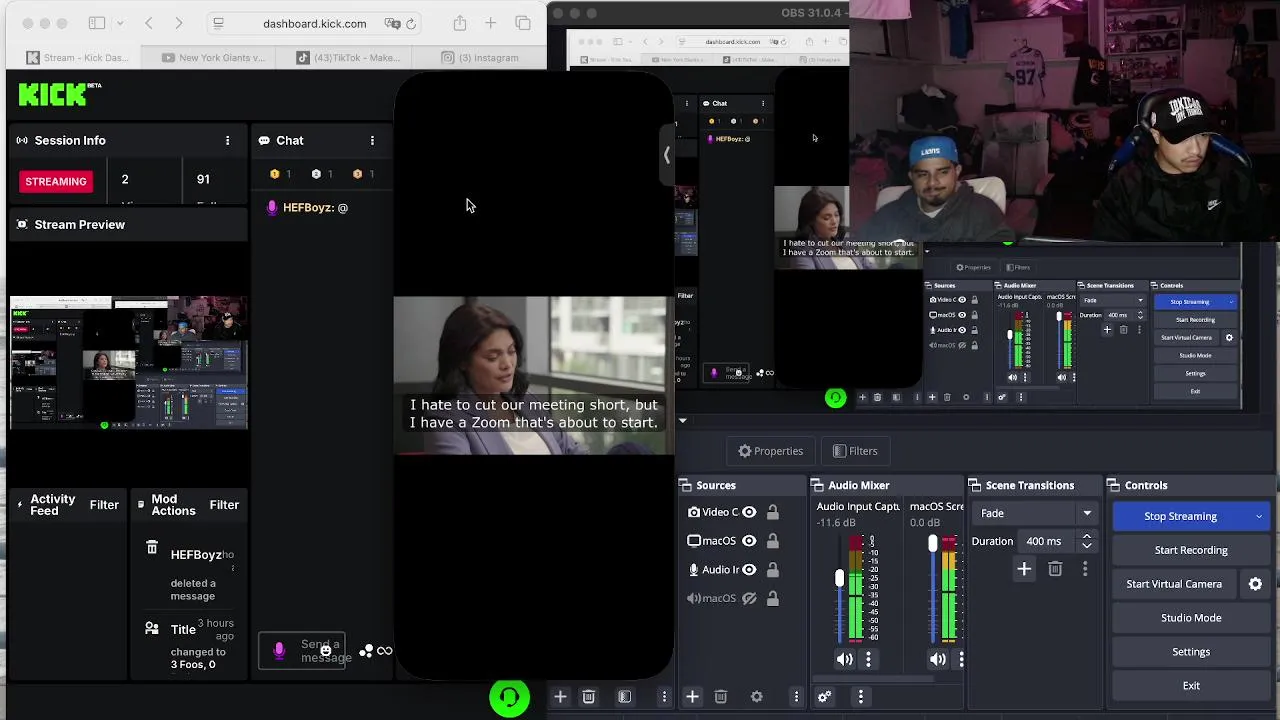Click Exit in OBS Controls
Viewport: 1280px width, 720px height.
pyautogui.click(x=1191, y=686)
